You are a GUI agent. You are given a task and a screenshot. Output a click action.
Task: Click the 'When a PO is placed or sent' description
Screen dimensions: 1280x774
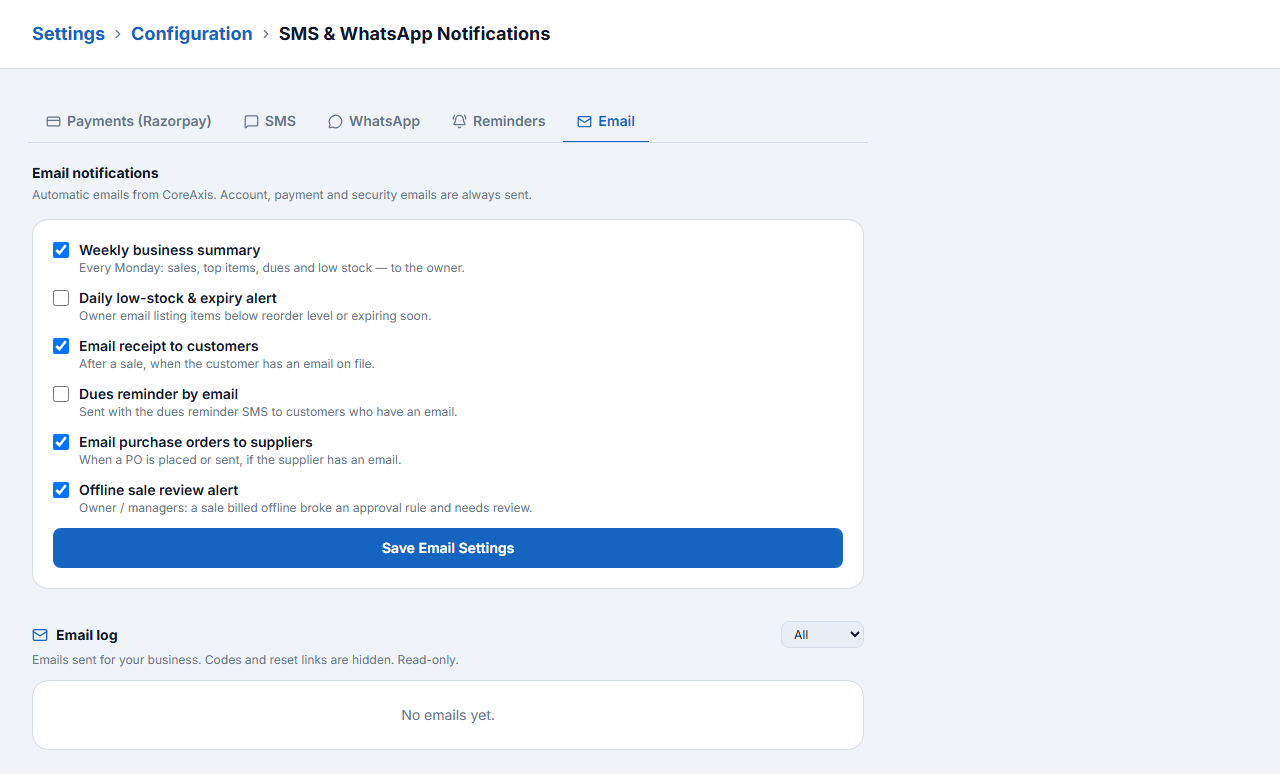coord(240,460)
